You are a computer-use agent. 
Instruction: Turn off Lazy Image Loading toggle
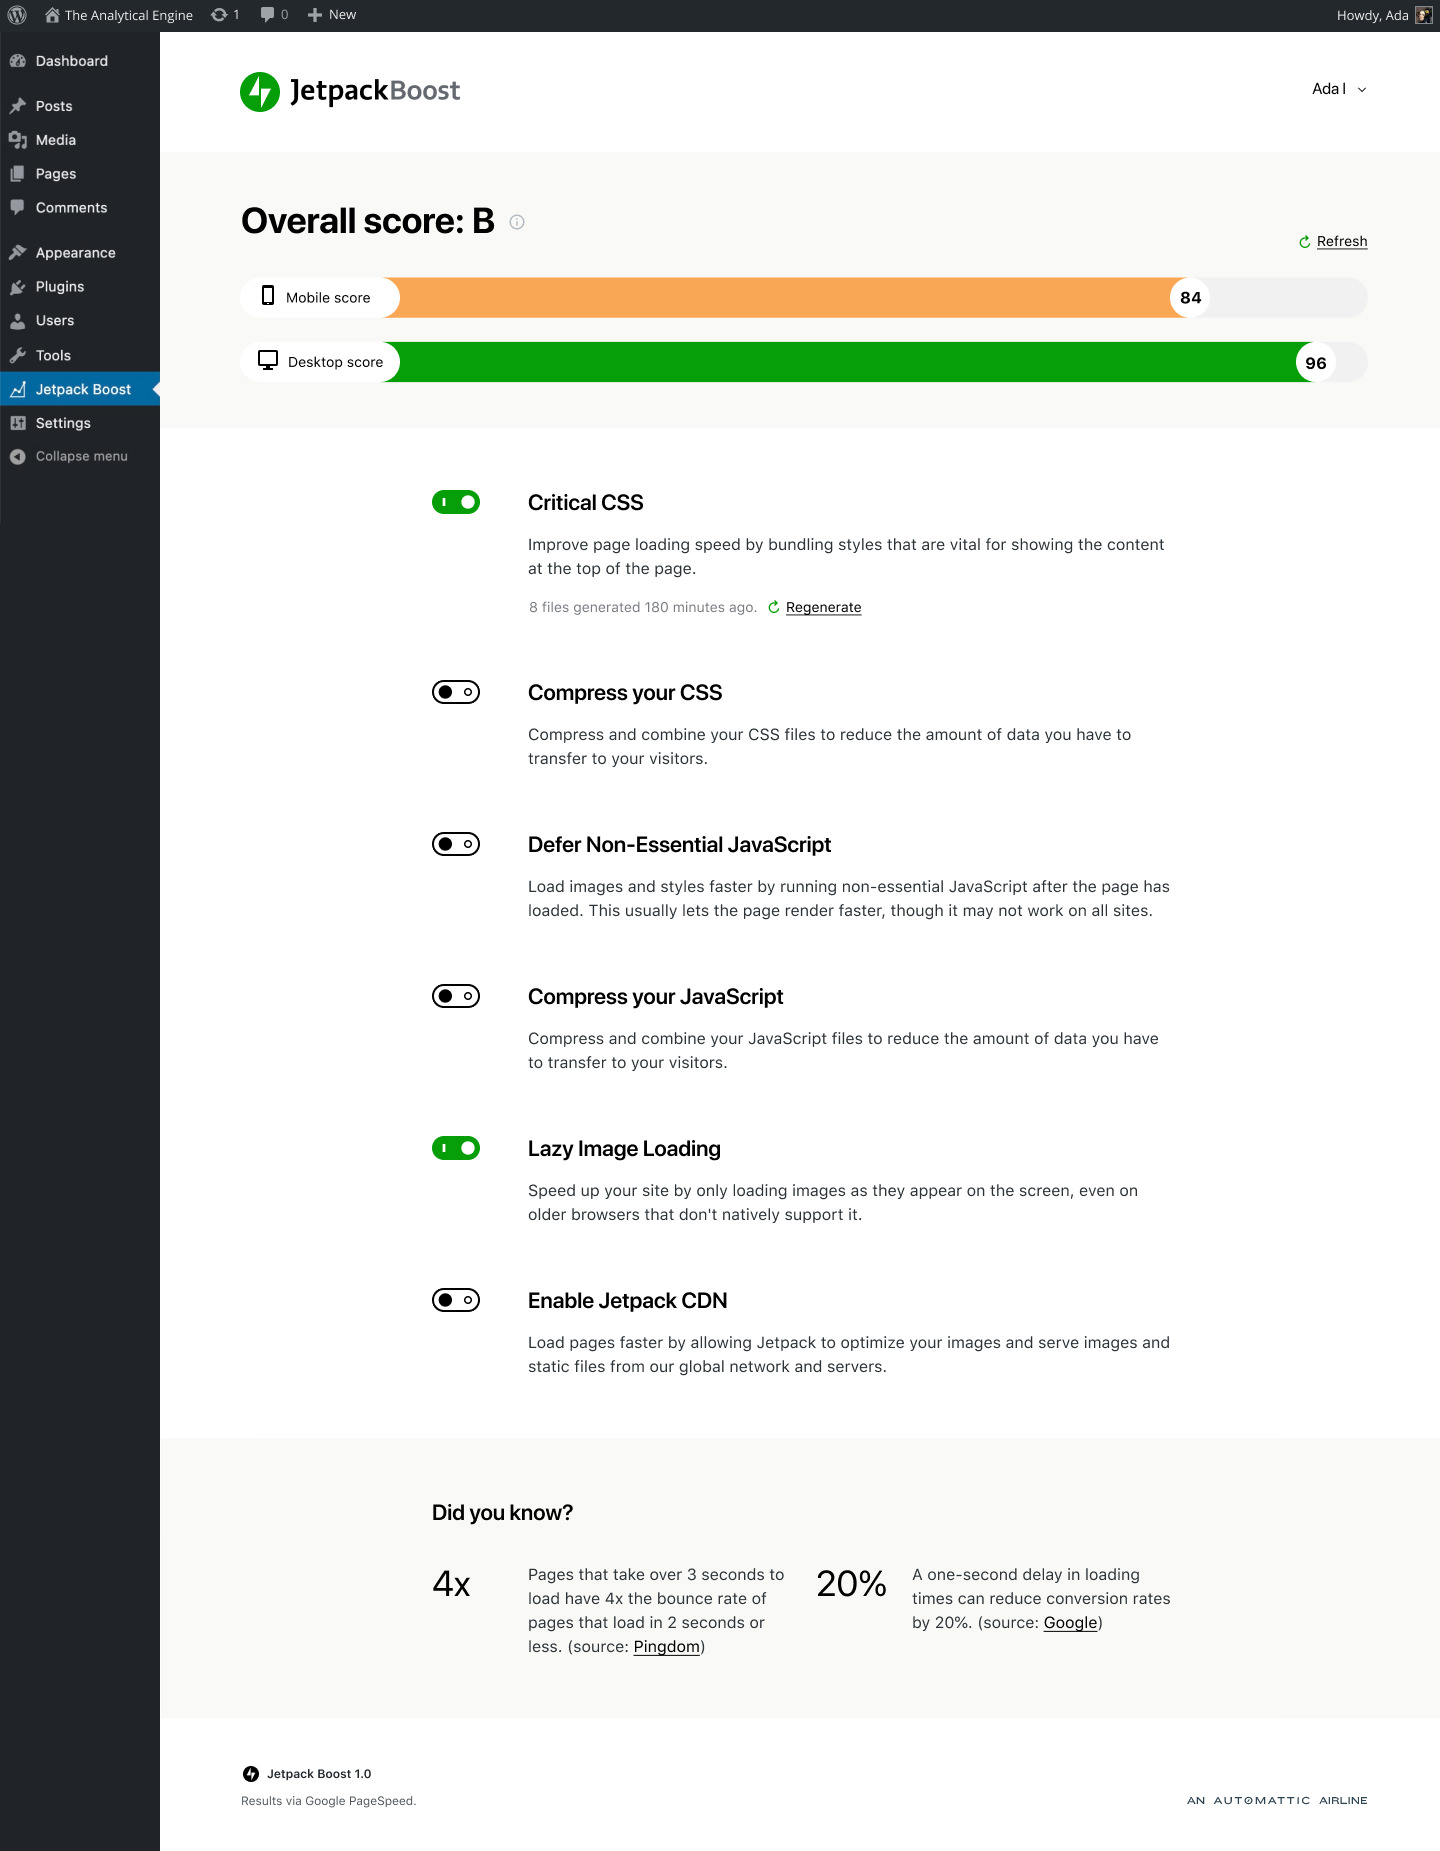pos(456,1148)
